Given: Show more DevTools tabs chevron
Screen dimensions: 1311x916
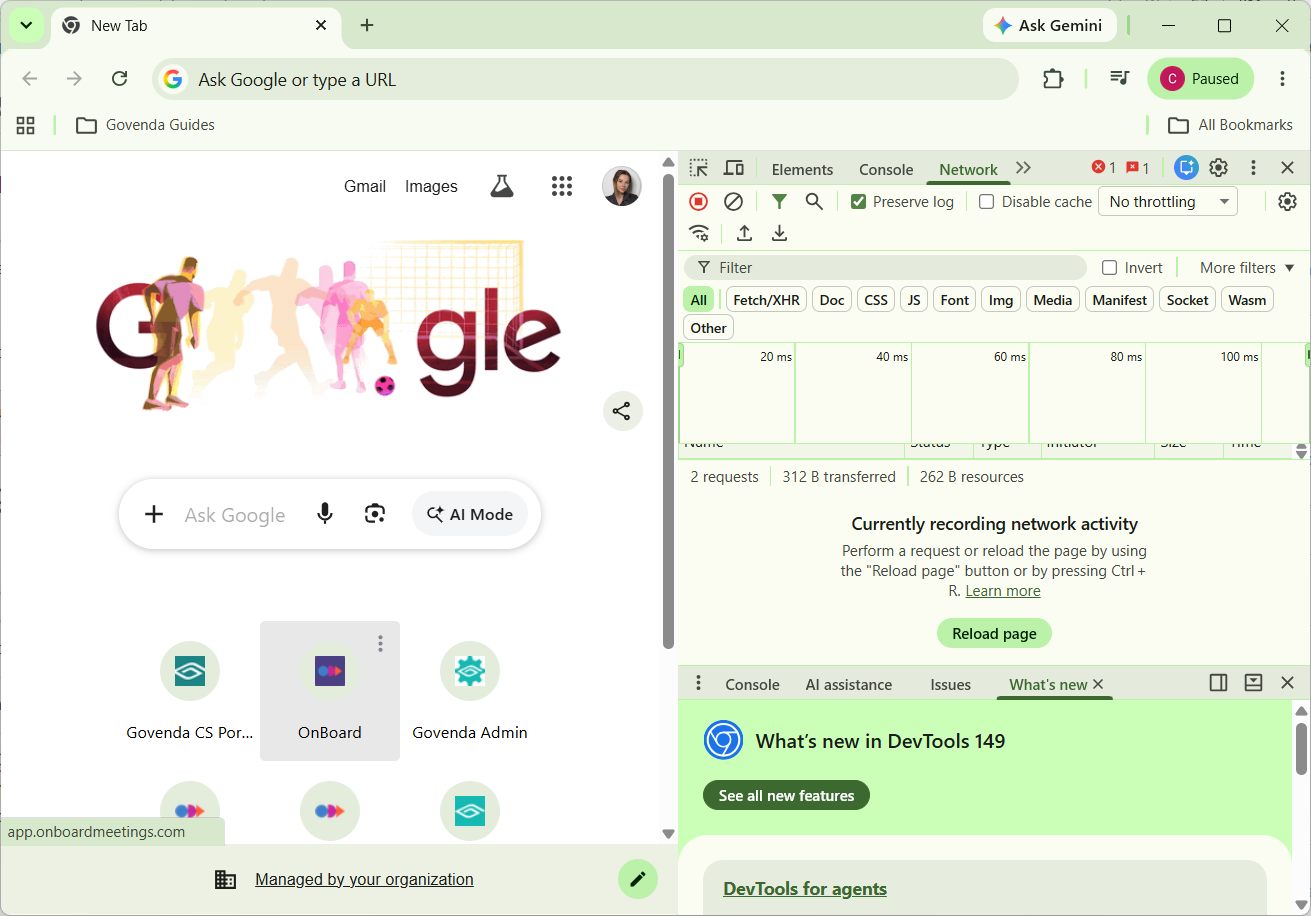Looking at the screenshot, I should click(x=1023, y=168).
